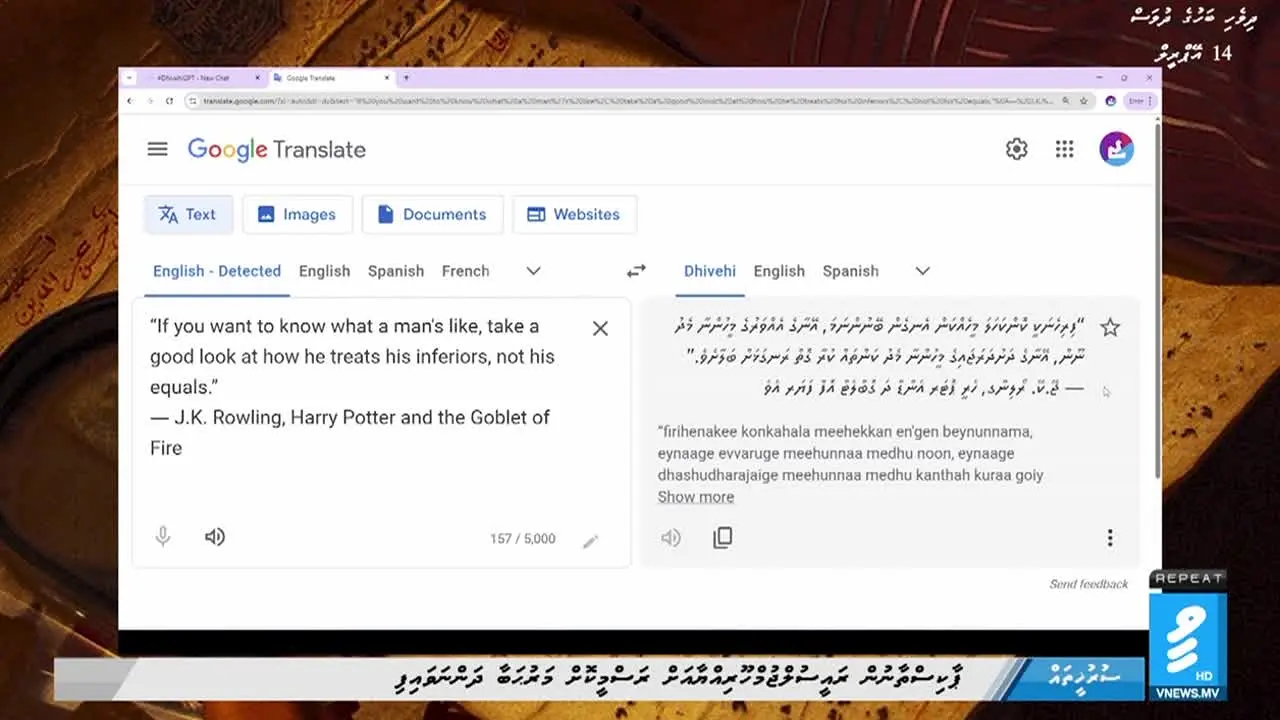
Task: Send feedback on the translation
Action: tap(1089, 584)
